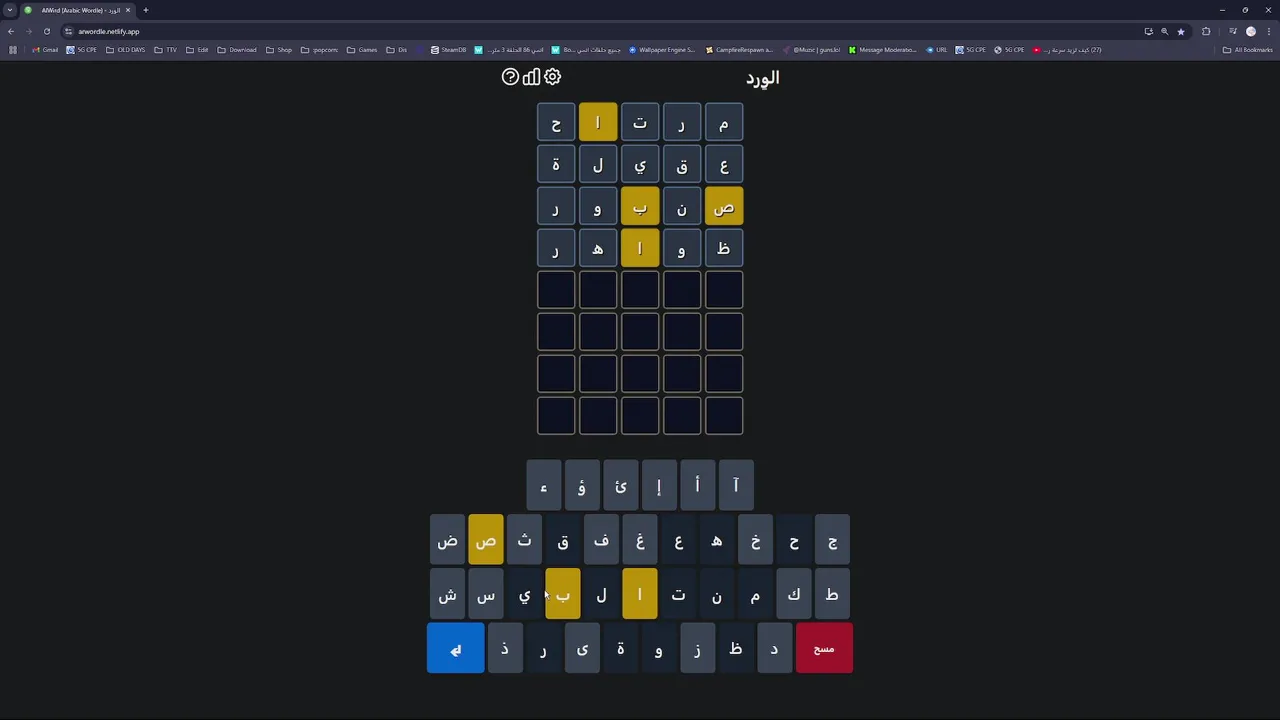The width and height of the screenshot is (1280, 720).
Task: Open the CampfireRespawn bookmark
Action: click(x=739, y=50)
